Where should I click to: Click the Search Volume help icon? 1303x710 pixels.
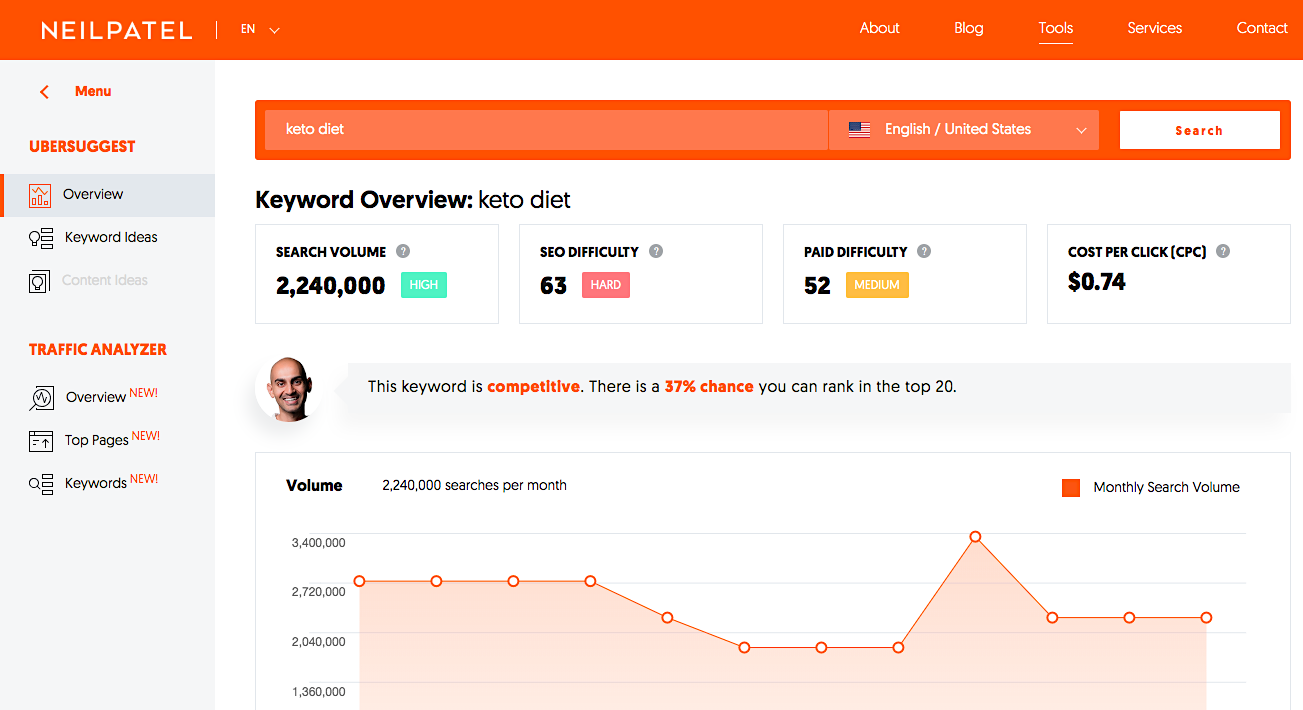[403, 251]
